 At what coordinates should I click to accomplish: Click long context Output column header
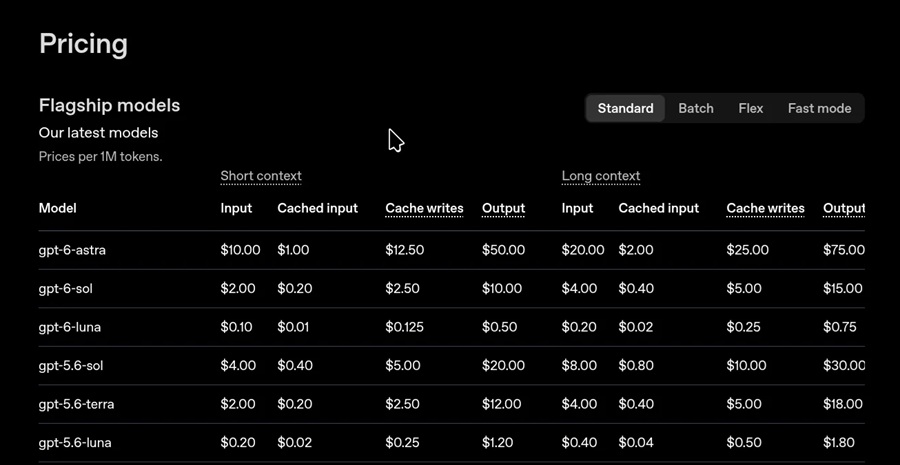pyautogui.click(x=844, y=208)
